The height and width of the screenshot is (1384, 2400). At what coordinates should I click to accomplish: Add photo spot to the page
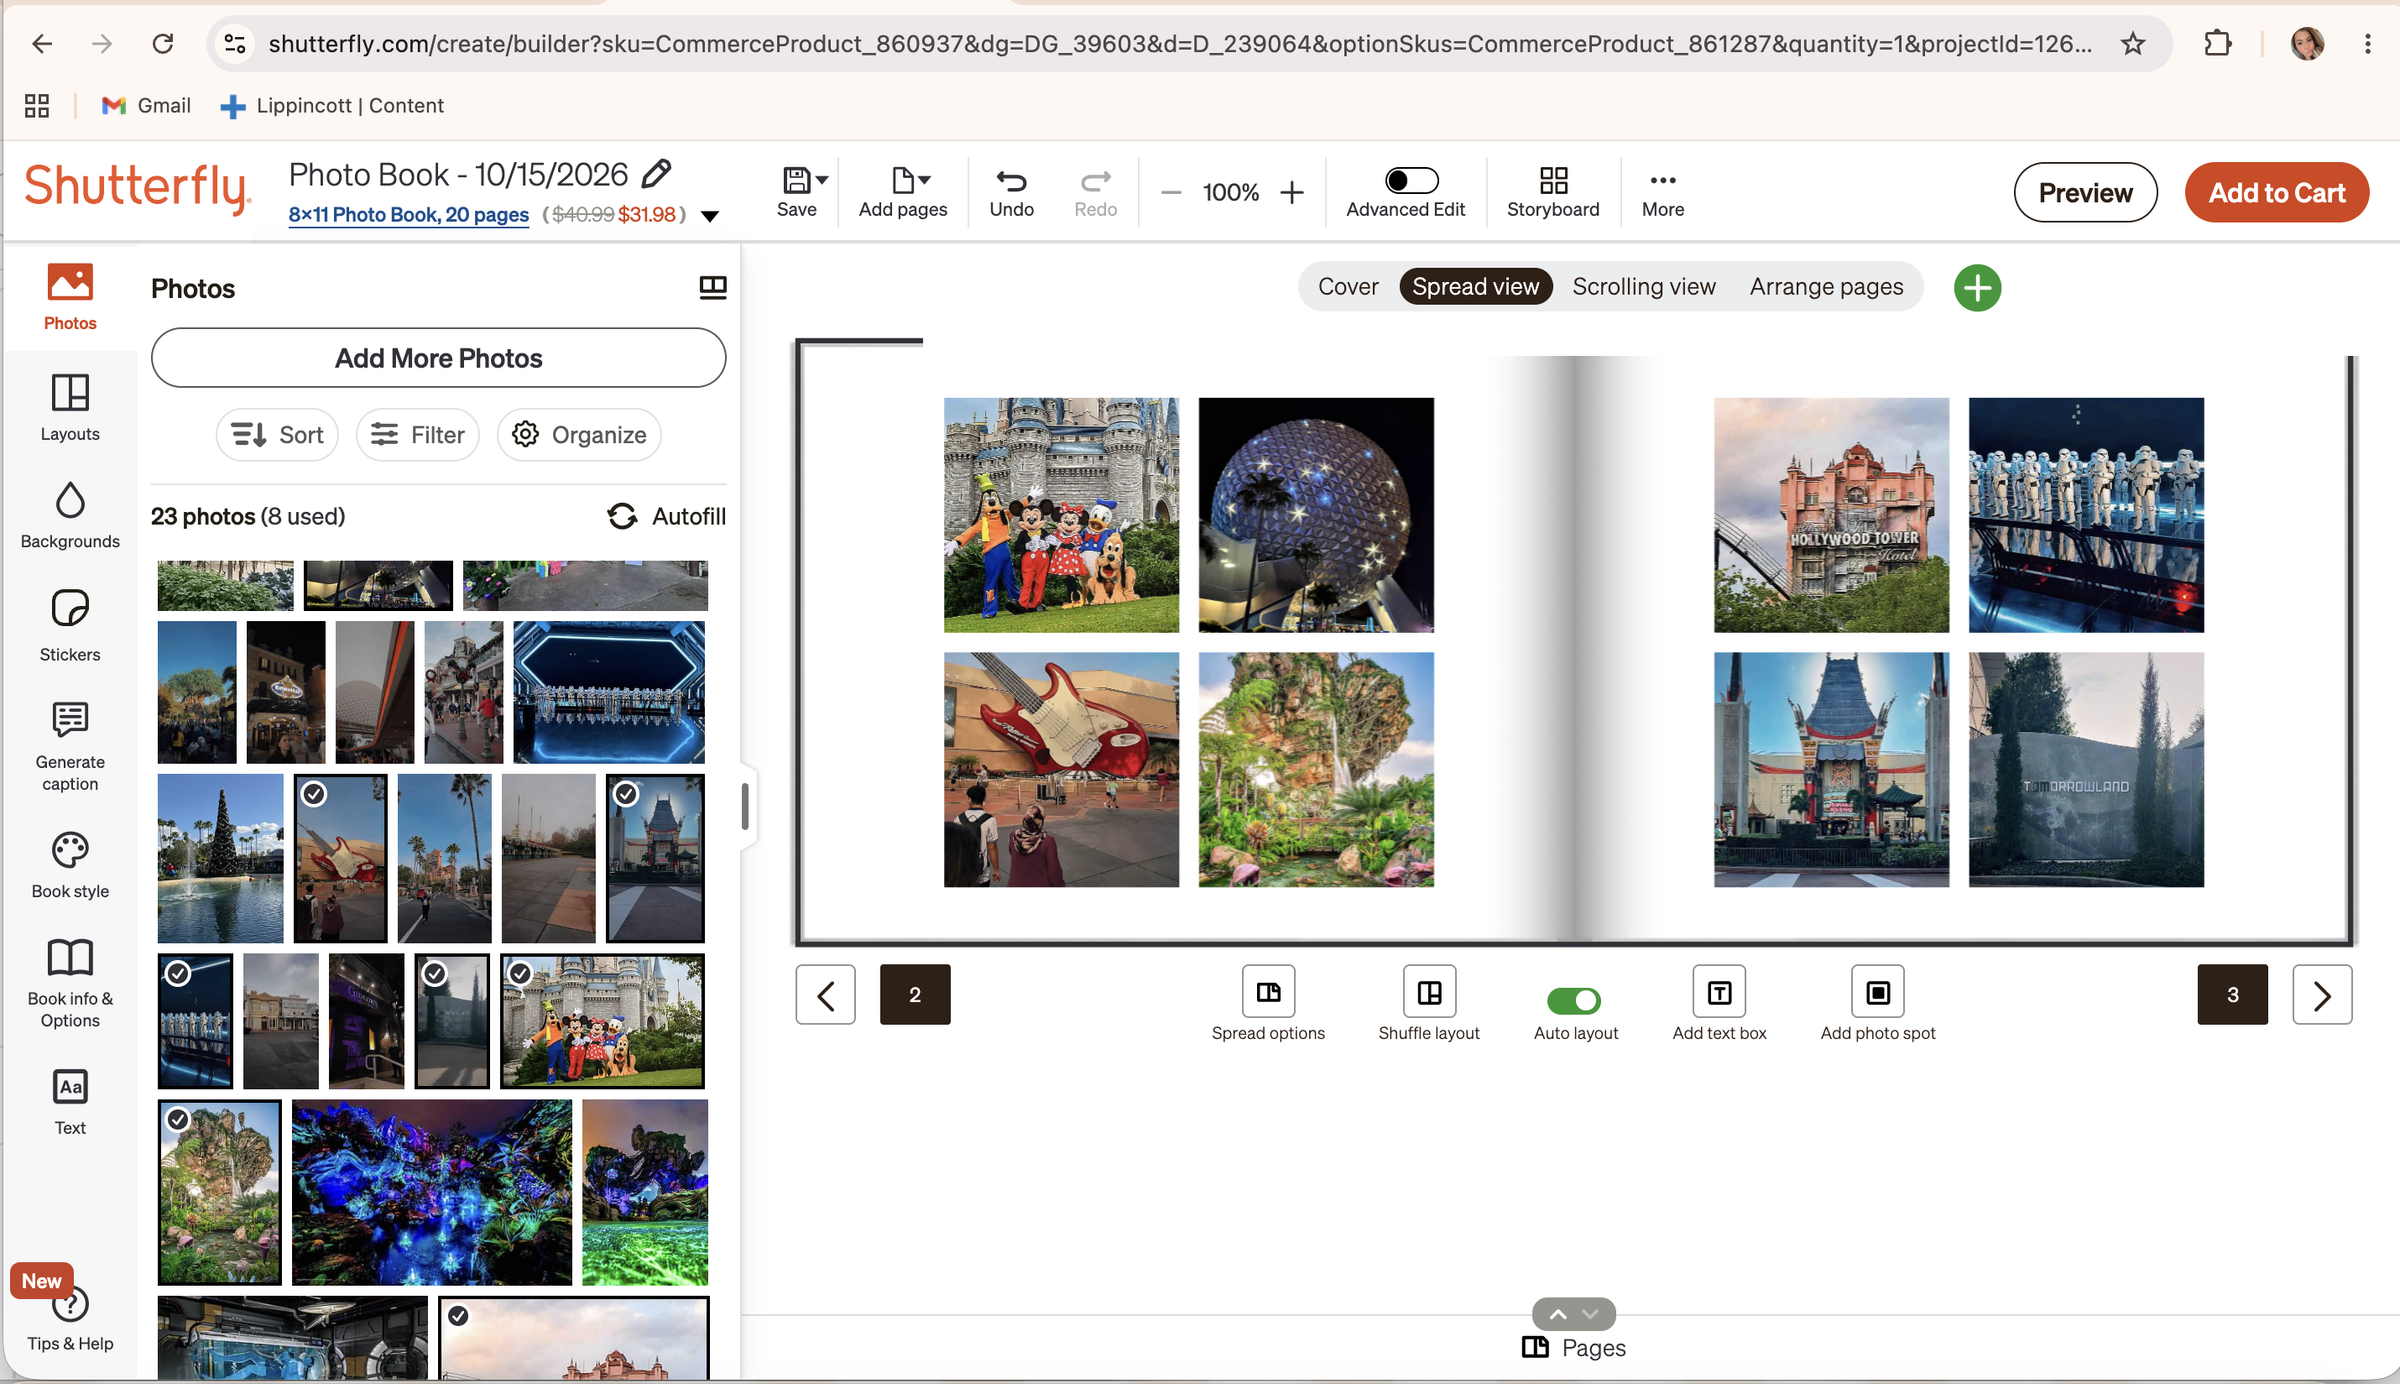[x=1878, y=992]
